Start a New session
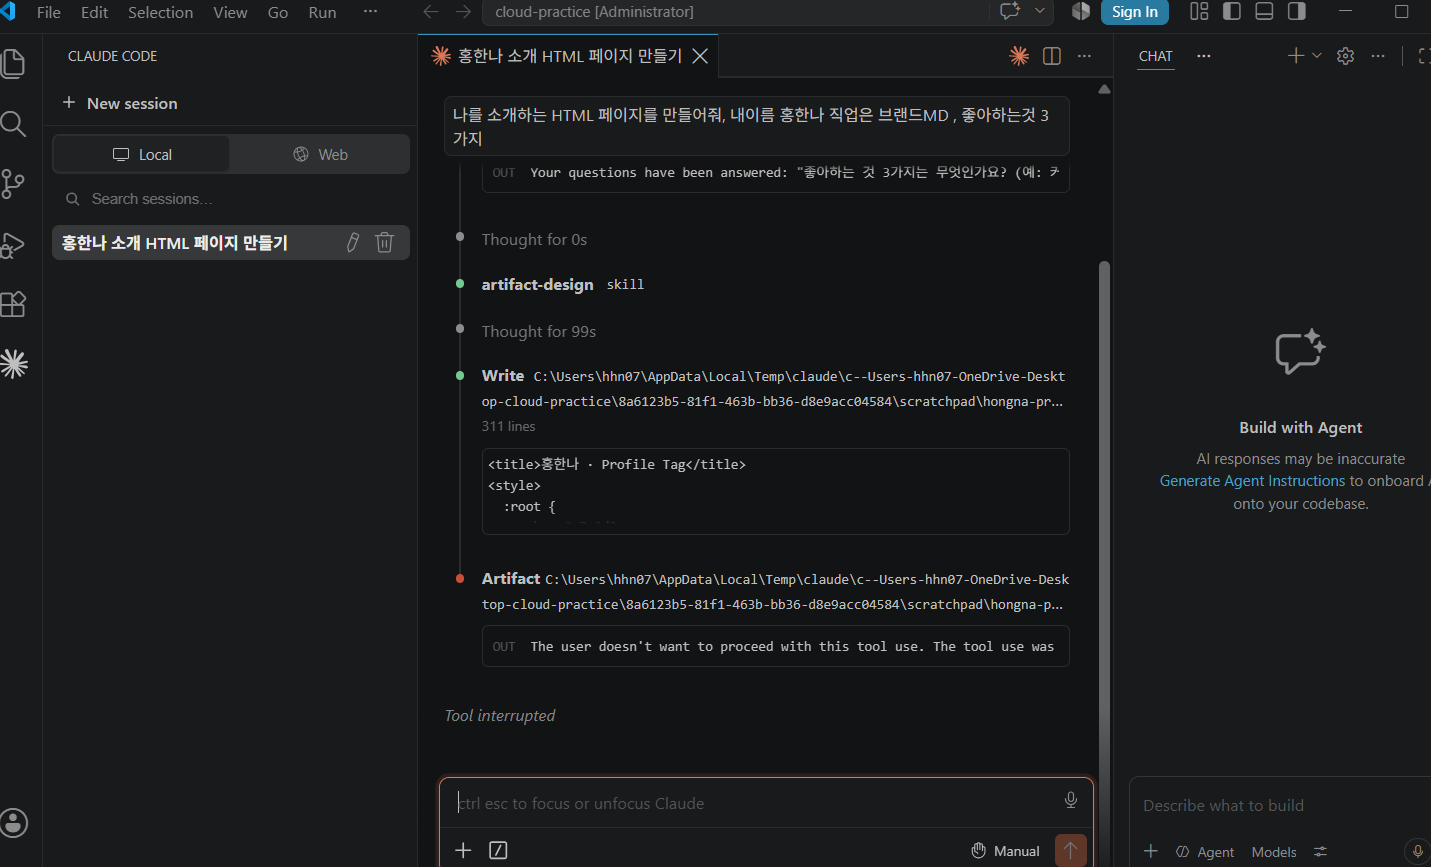This screenshot has width=1431, height=867. point(120,103)
